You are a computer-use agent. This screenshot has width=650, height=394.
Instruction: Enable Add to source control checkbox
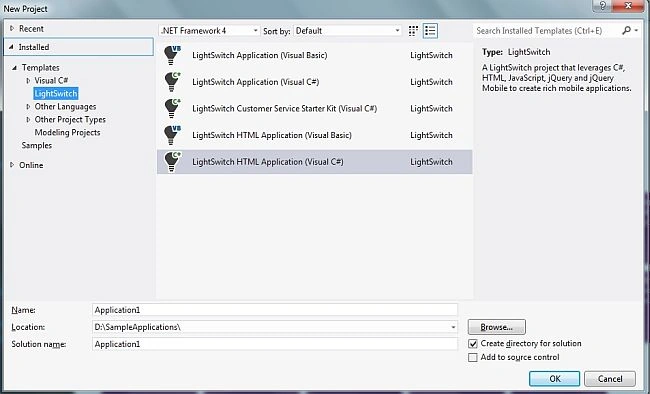[x=473, y=358]
